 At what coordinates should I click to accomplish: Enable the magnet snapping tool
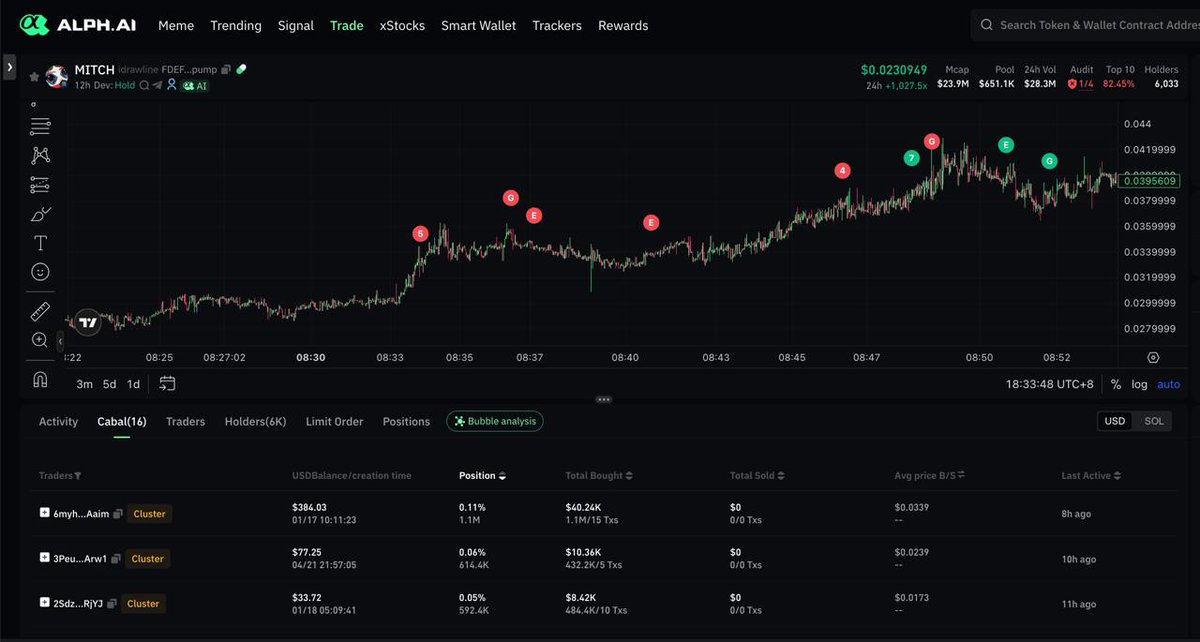(40, 379)
